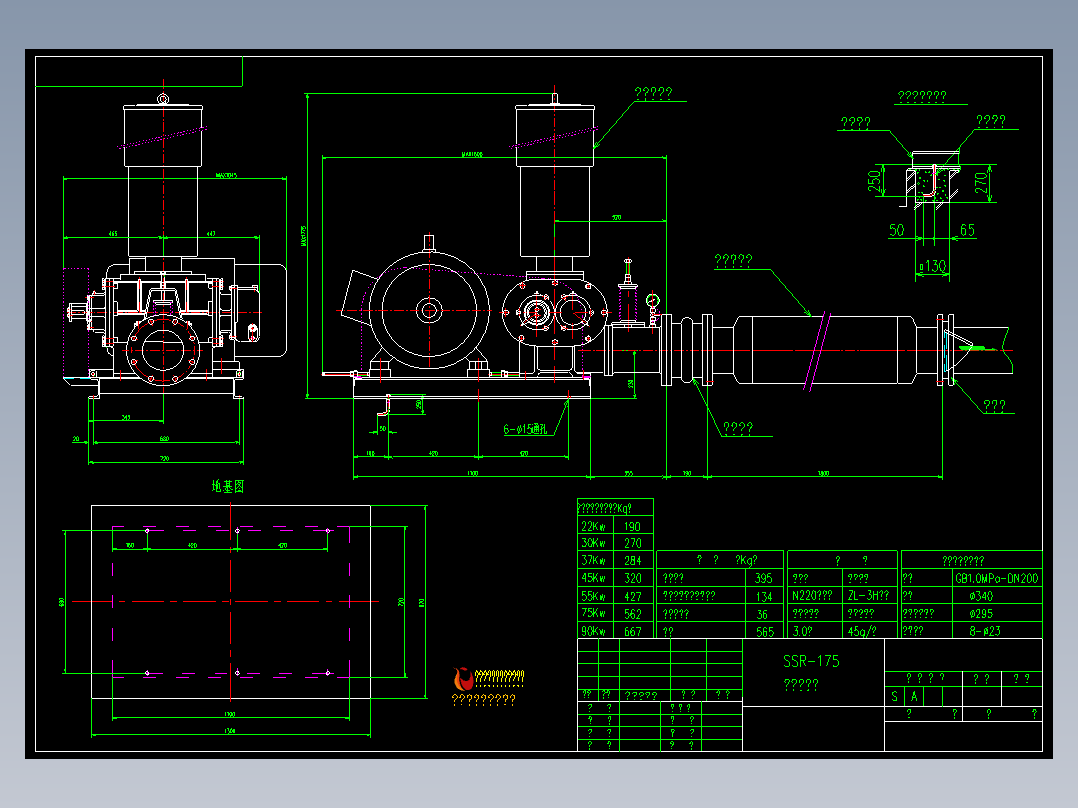This screenshot has height=808, width=1078.
Task: Select the 6-ø15通孔 hole annotation
Action: [x=525, y=429]
